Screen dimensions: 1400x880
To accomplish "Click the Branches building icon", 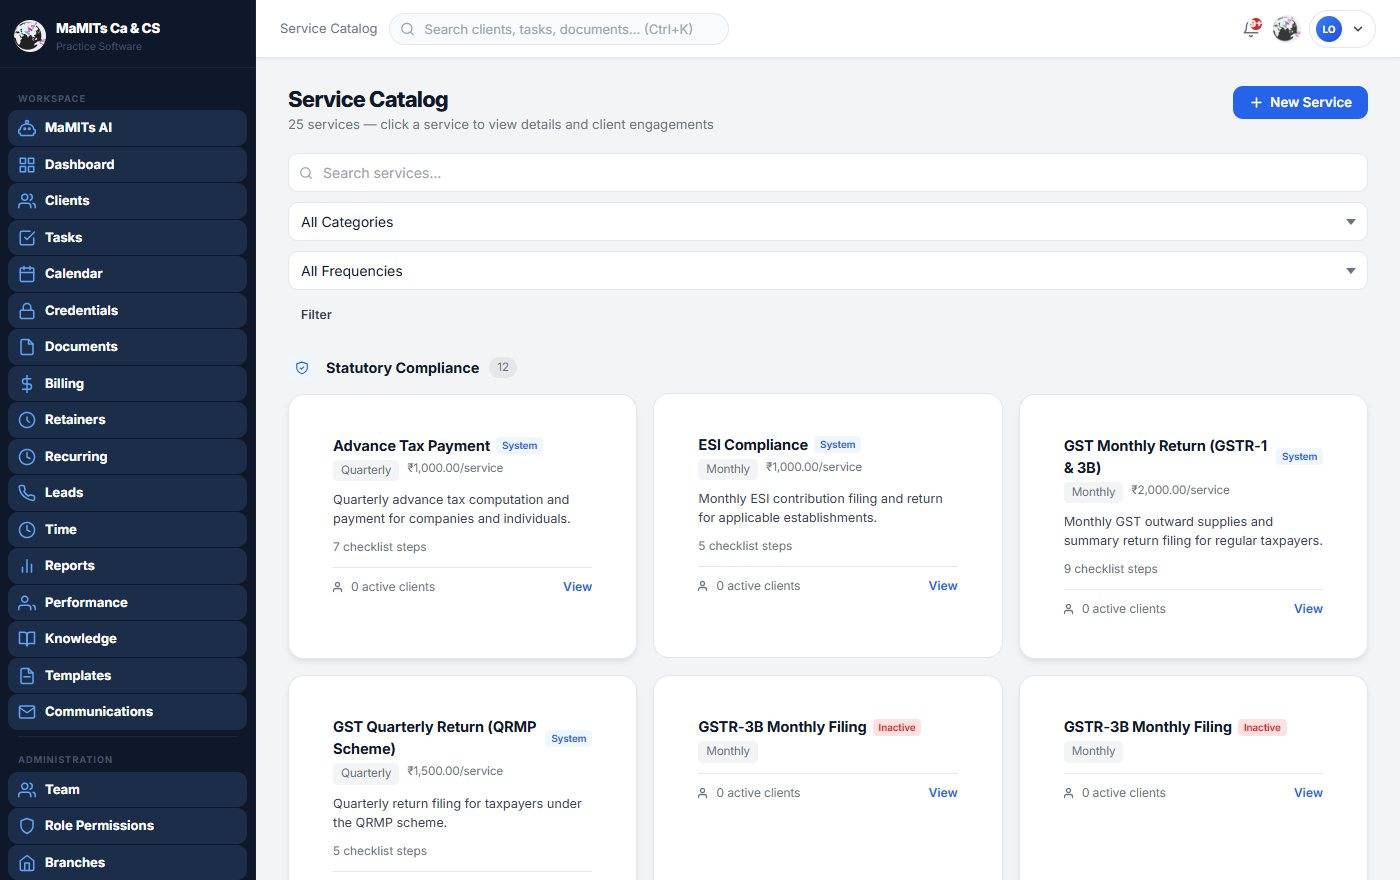I will coord(27,862).
